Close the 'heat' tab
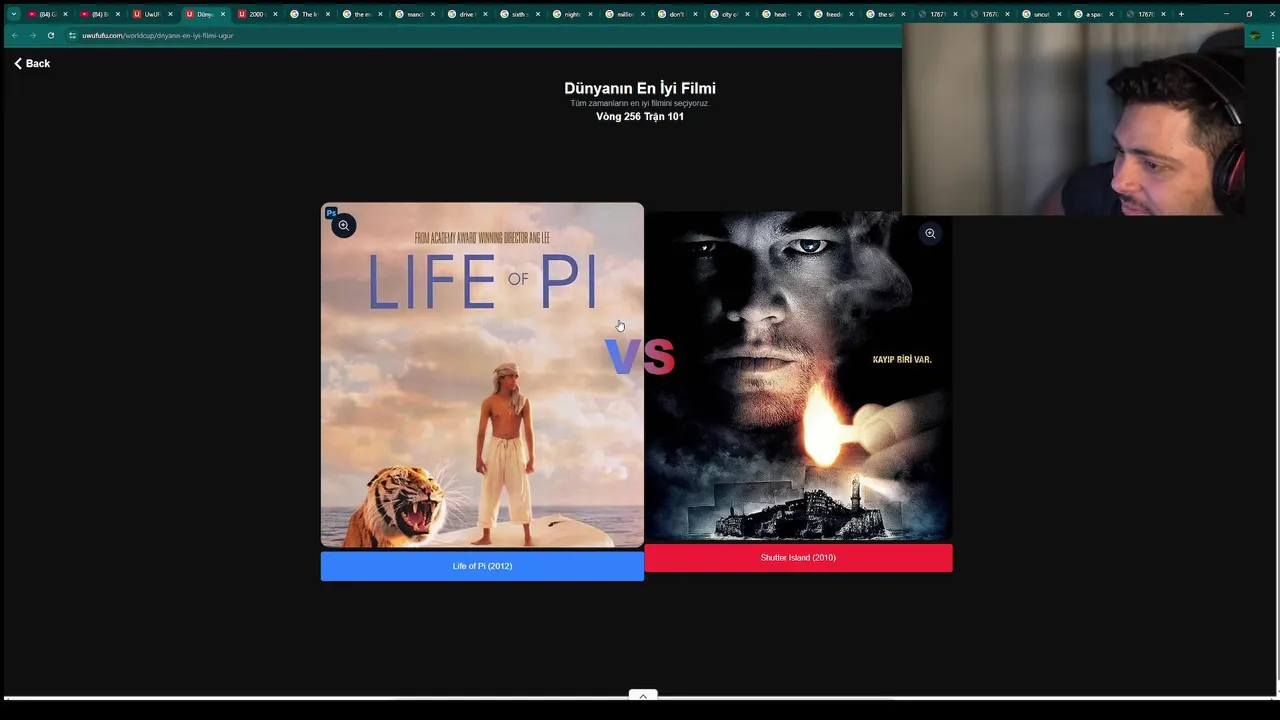1280x720 pixels. click(799, 14)
